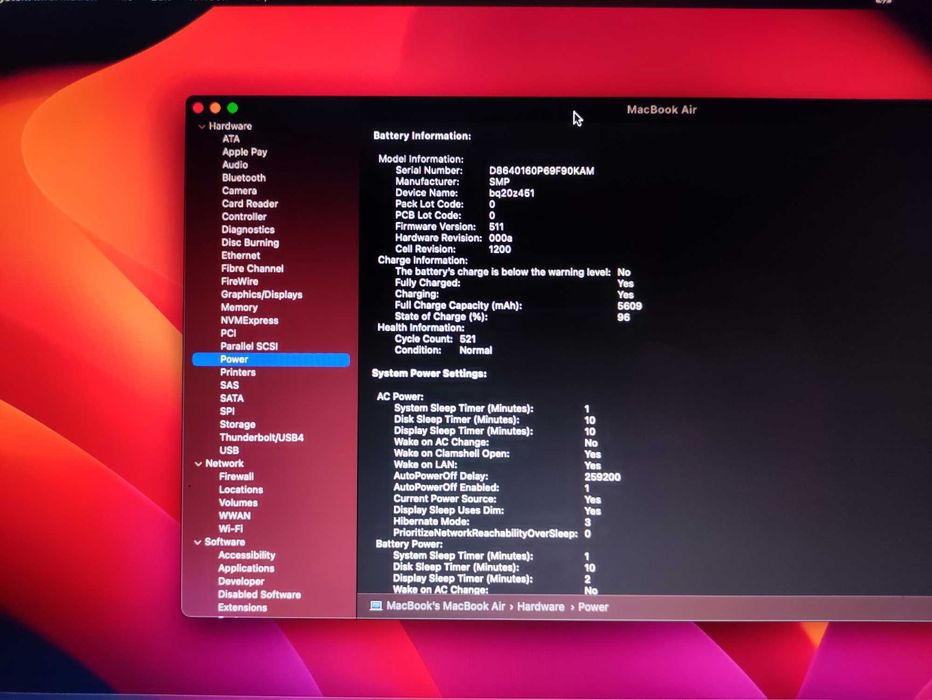Select the highlighted Power entry
The width and height of the screenshot is (932, 700).
point(271,360)
